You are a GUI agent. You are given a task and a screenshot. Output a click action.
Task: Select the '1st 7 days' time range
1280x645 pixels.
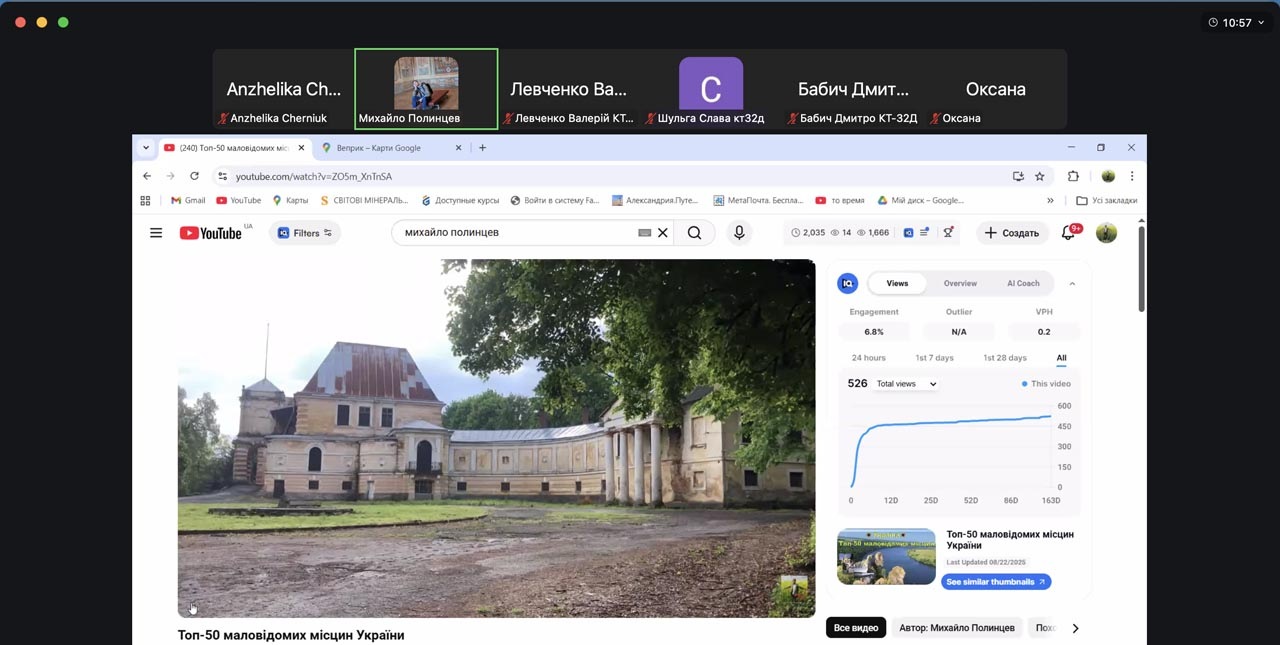[x=934, y=358]
